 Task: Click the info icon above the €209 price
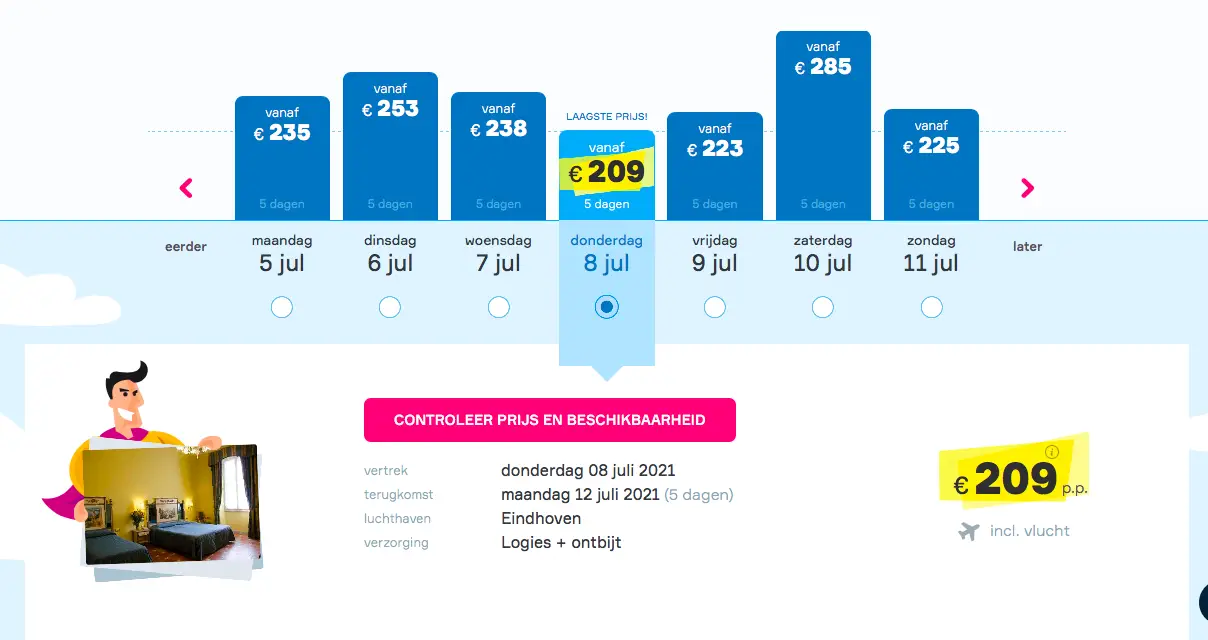pyautogui.click(x=1051, y=452)
